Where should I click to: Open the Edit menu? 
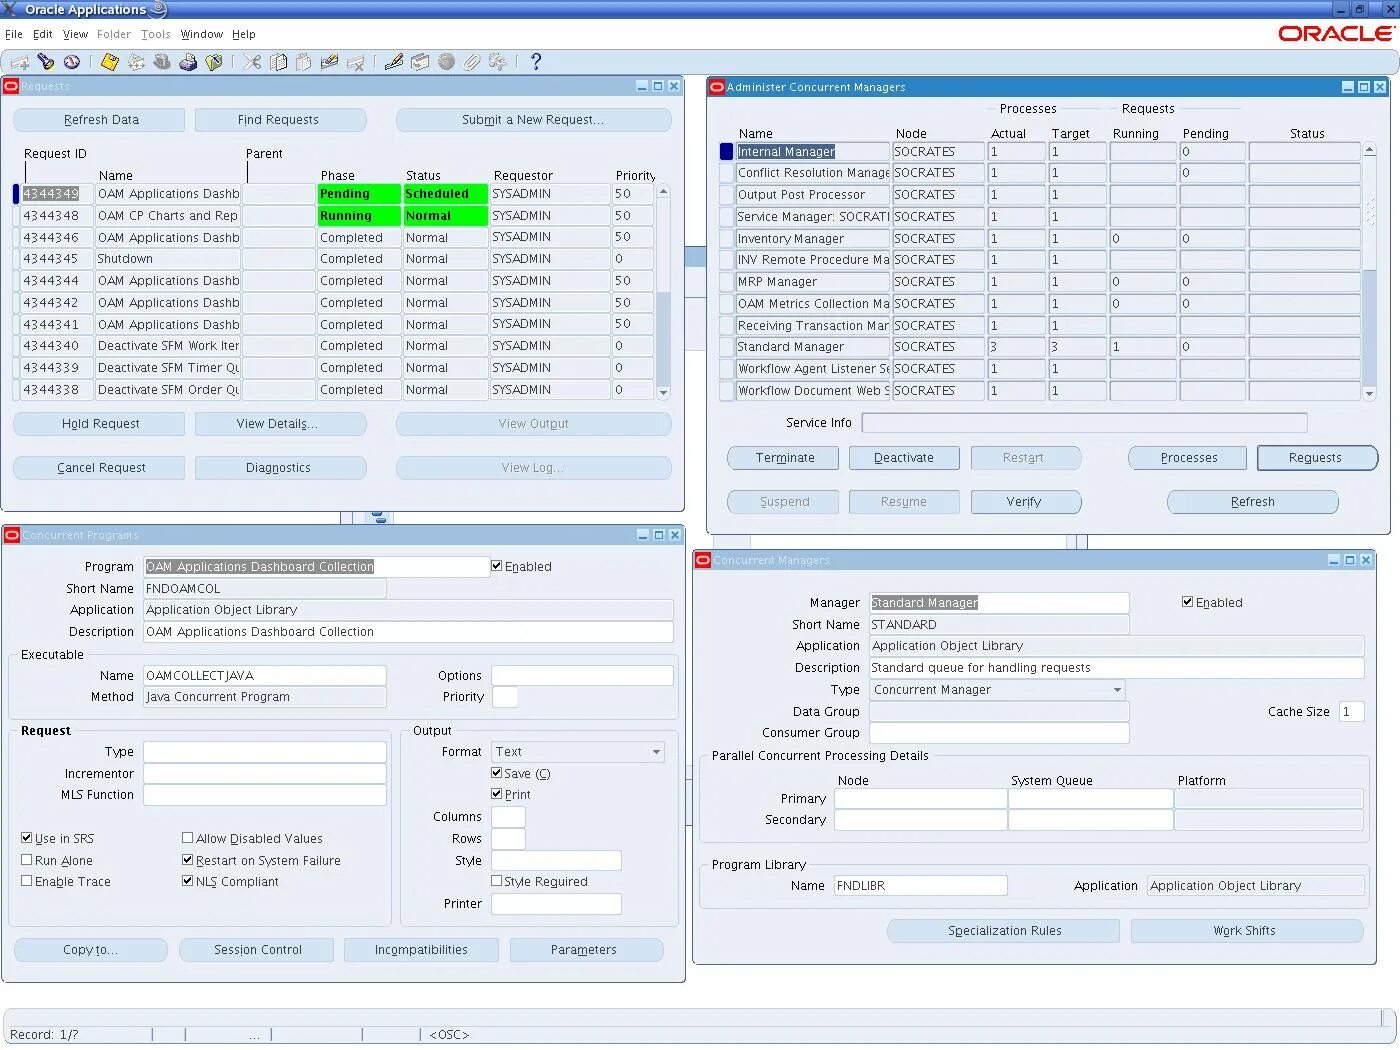43,34
